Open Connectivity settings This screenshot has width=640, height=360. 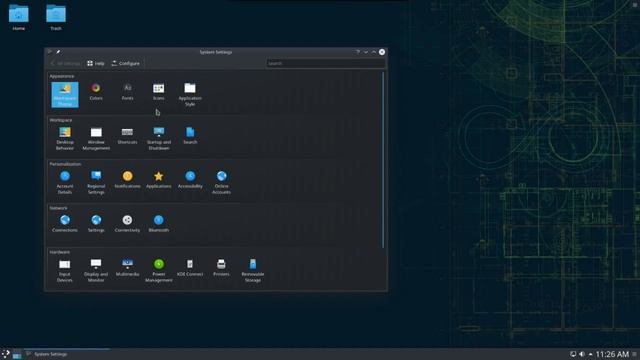click(127, 224)
